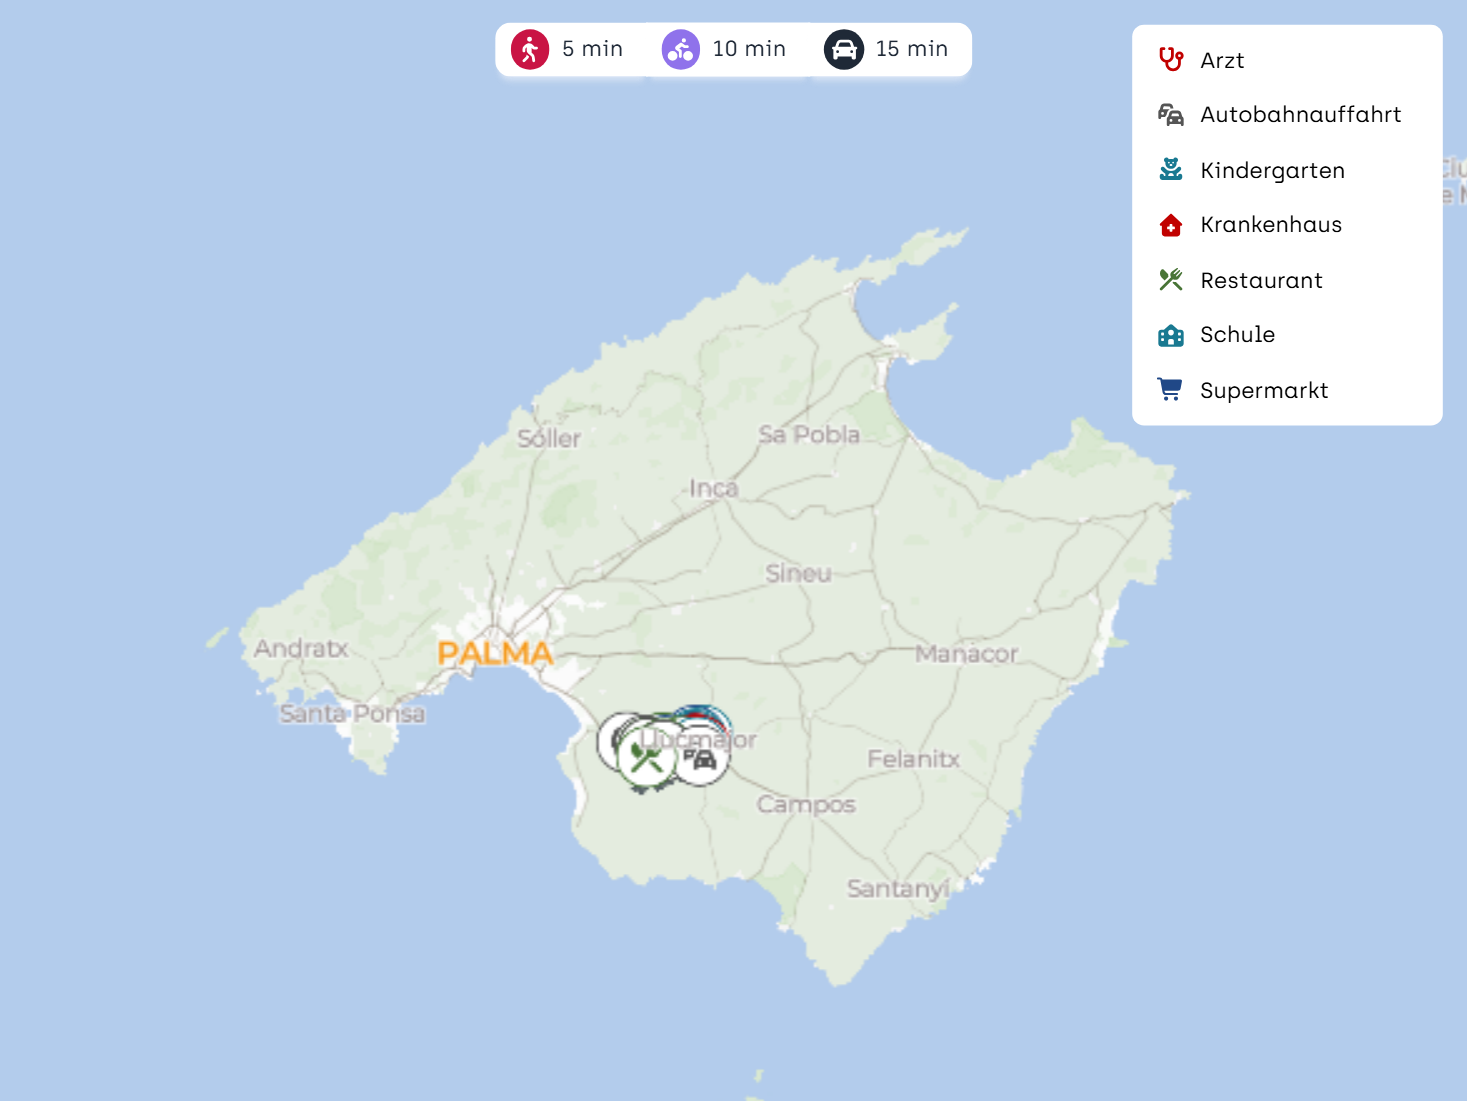Click the Krankenhaus text label
Image resolution: width=1467 pixels, height=1101 pixels.
point(1271,225)
